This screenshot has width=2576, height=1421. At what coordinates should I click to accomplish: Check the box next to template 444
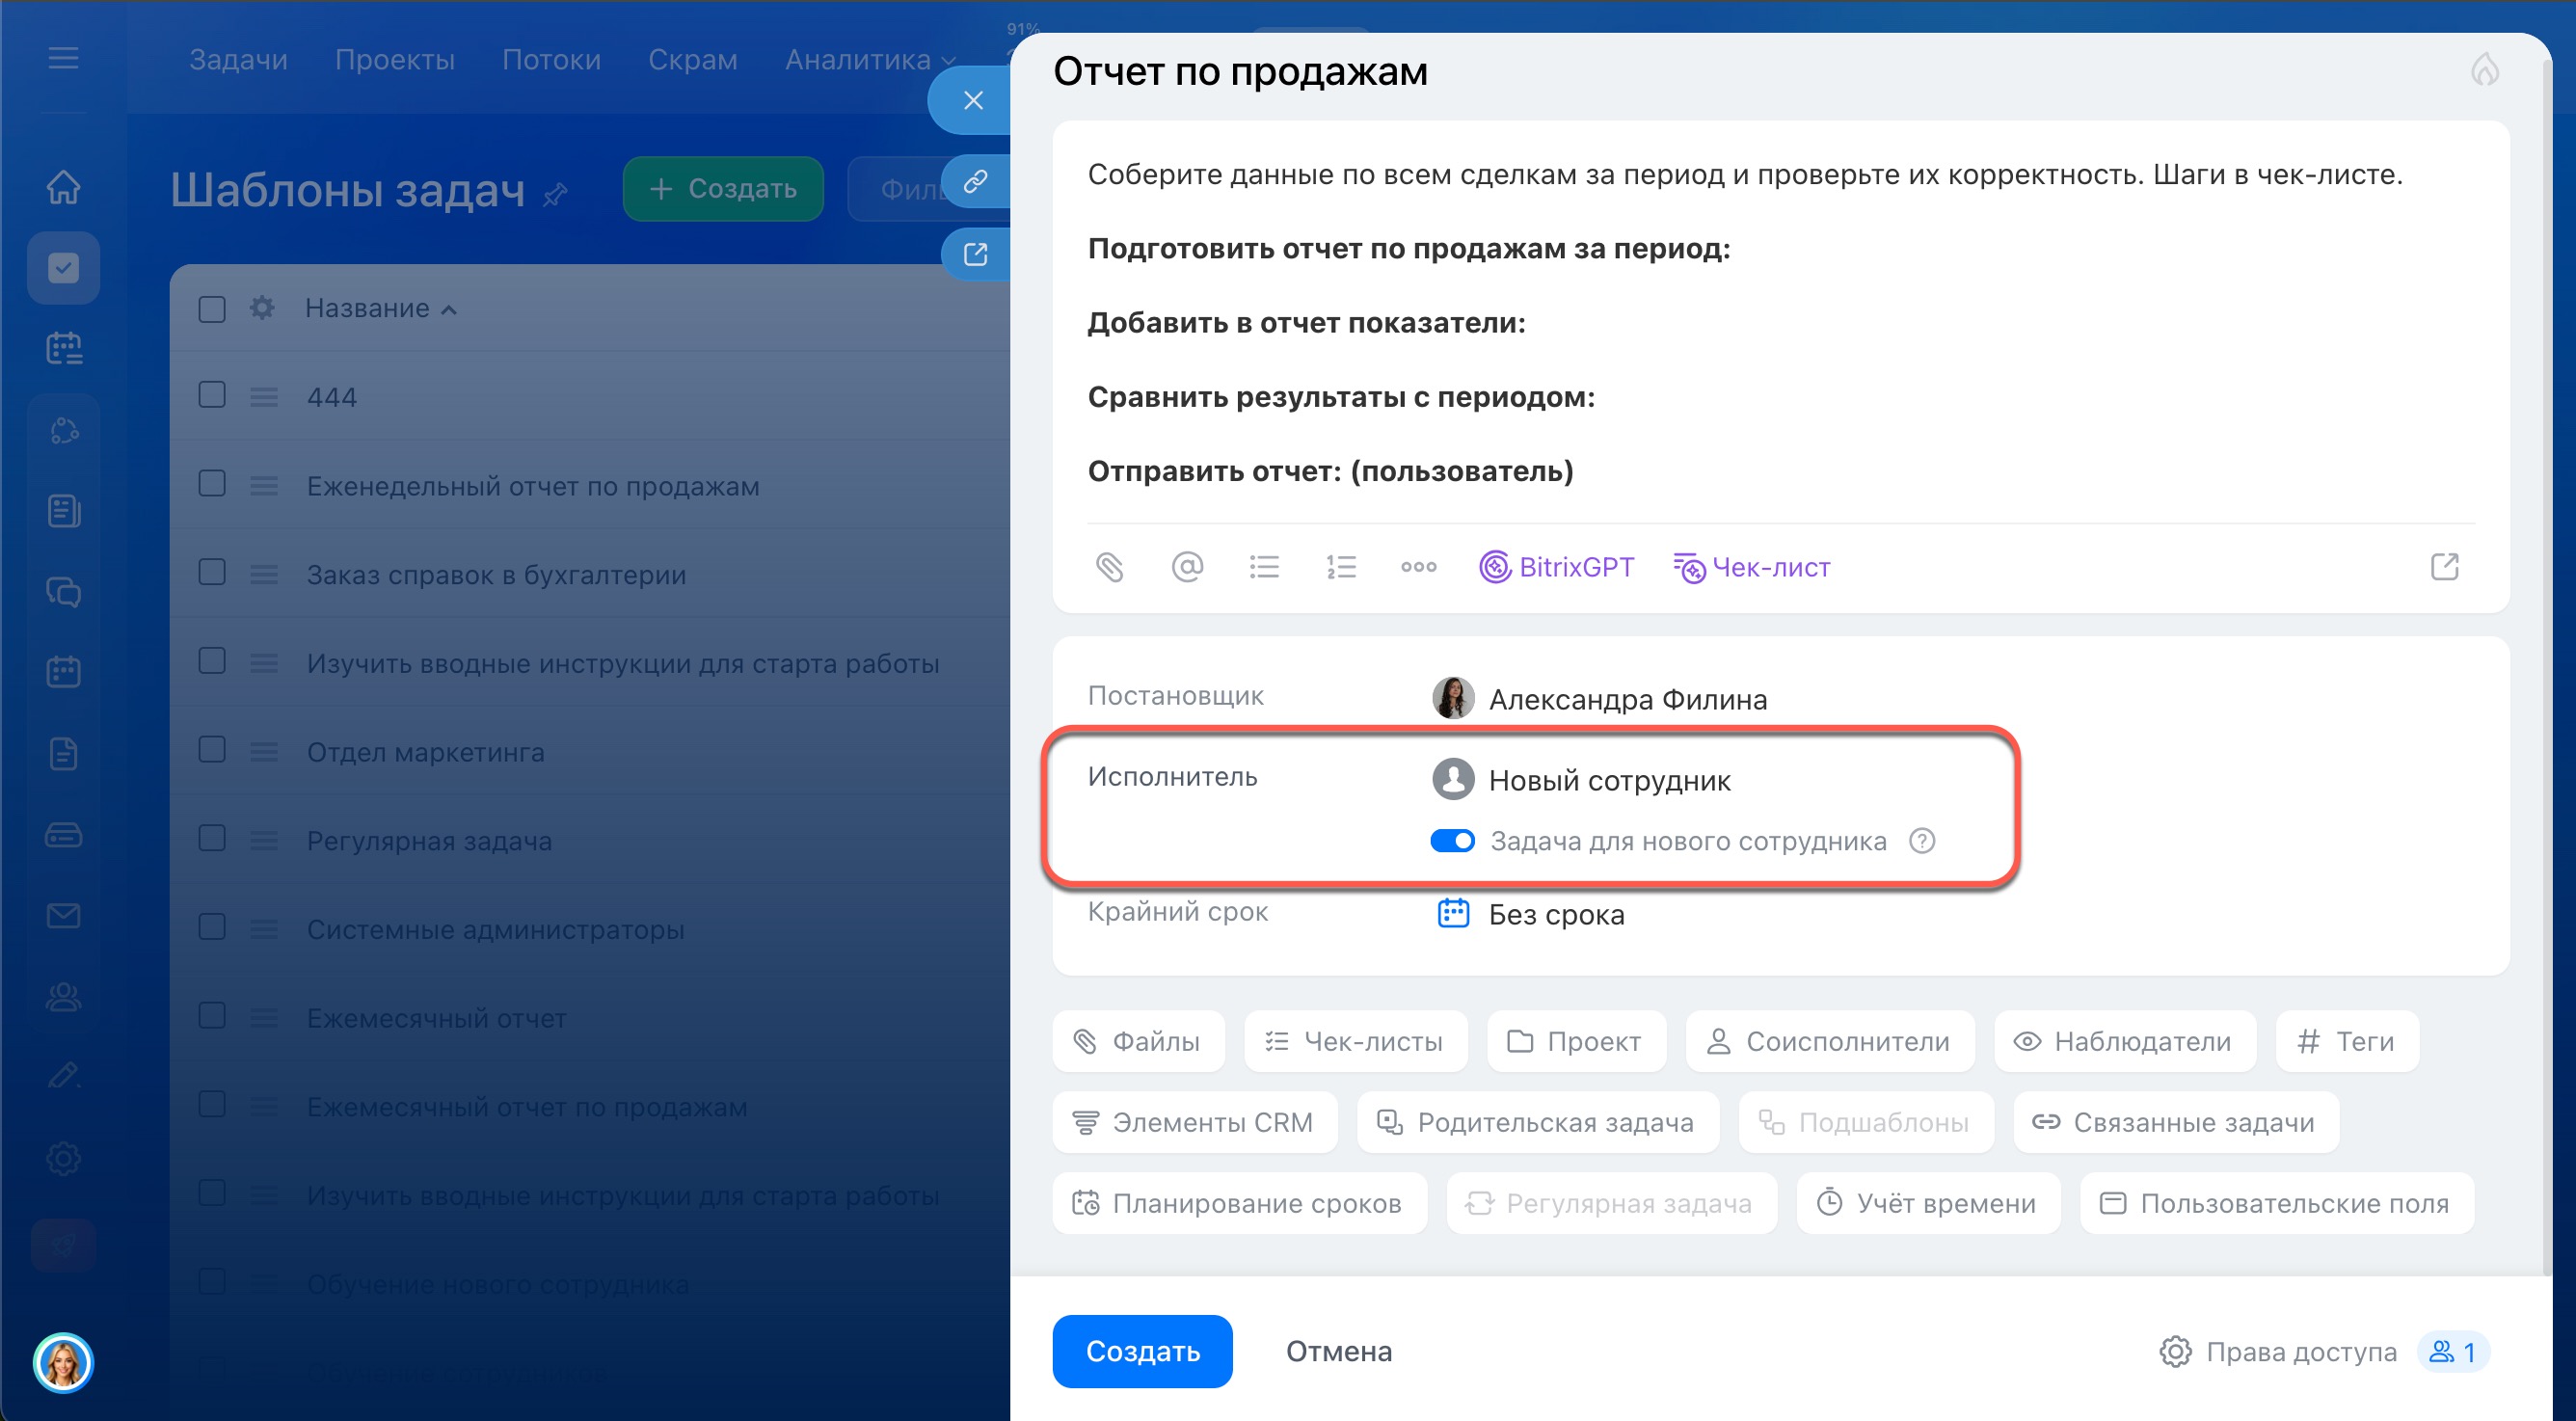tap(212, 395)
